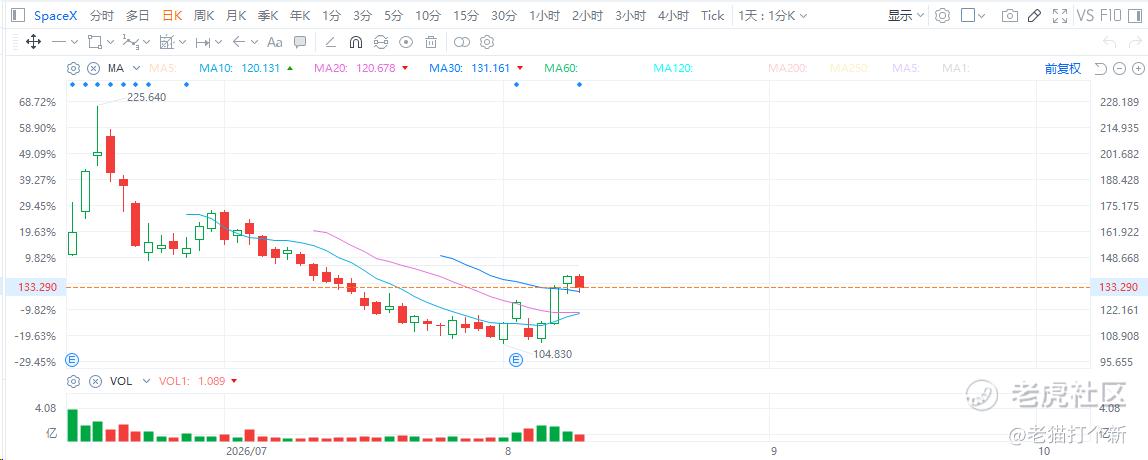Click the overlapping circles overlay icon

pos(463,42)
